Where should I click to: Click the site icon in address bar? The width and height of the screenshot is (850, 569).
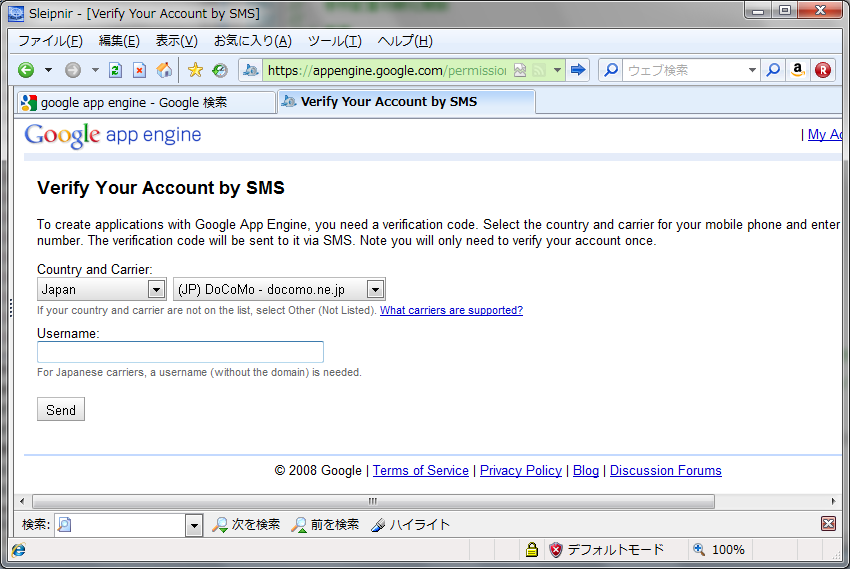(250, 70)
